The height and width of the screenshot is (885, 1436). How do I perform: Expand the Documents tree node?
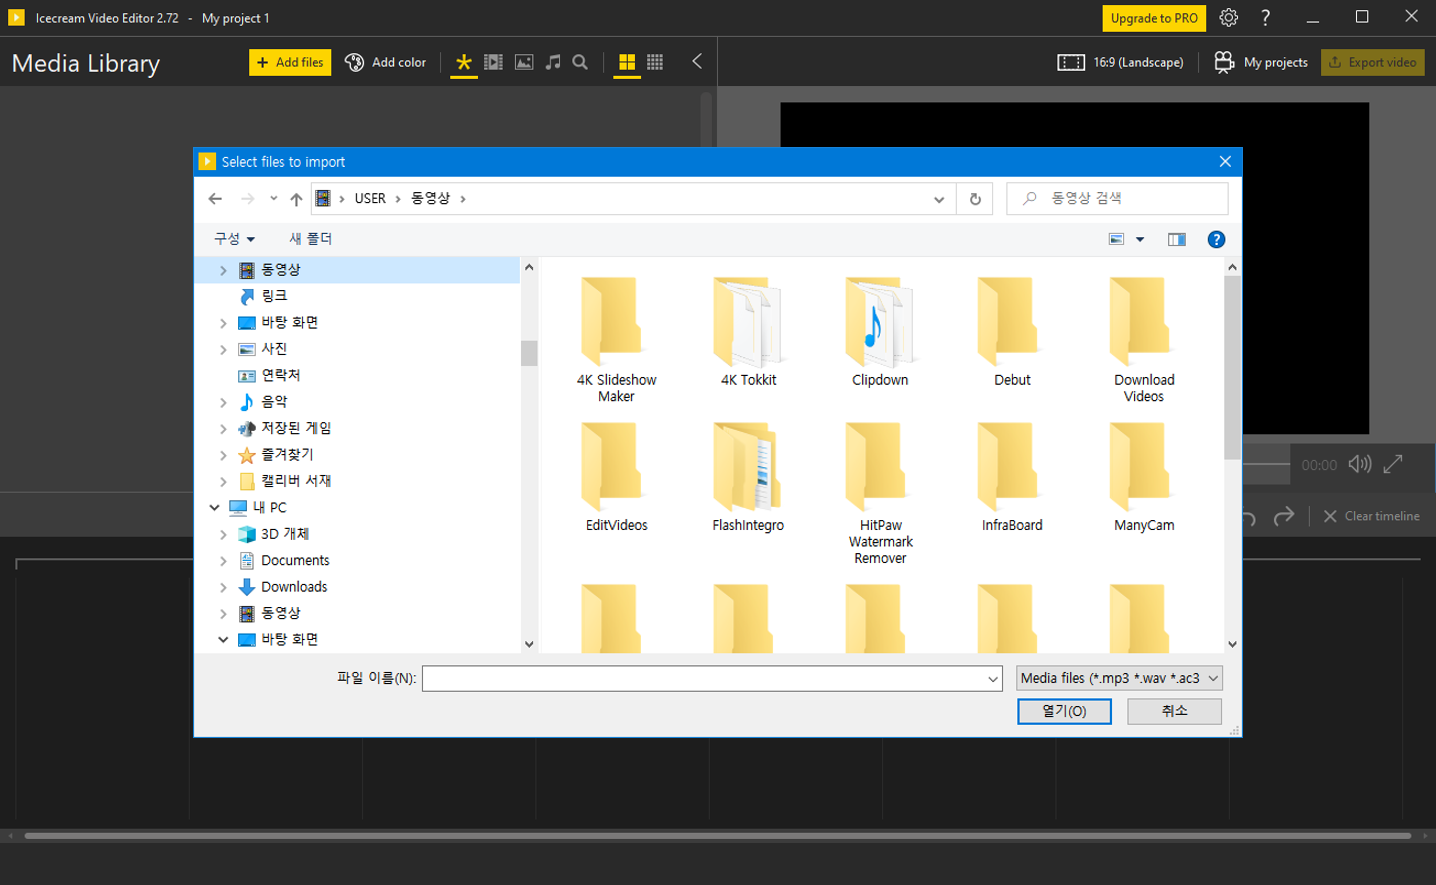click(223, 561)
